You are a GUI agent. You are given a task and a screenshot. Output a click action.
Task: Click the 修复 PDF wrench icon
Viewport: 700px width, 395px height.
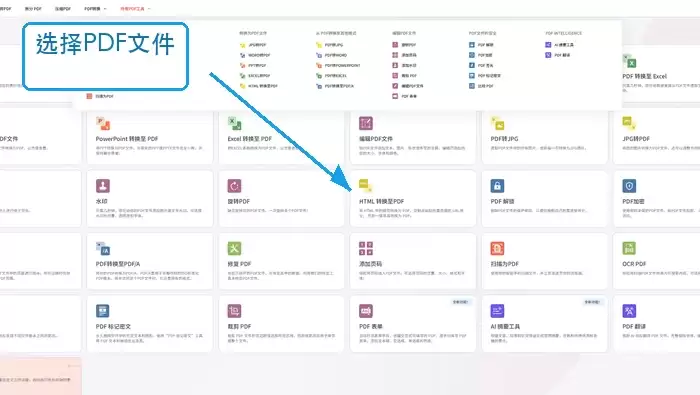[234, 248]
